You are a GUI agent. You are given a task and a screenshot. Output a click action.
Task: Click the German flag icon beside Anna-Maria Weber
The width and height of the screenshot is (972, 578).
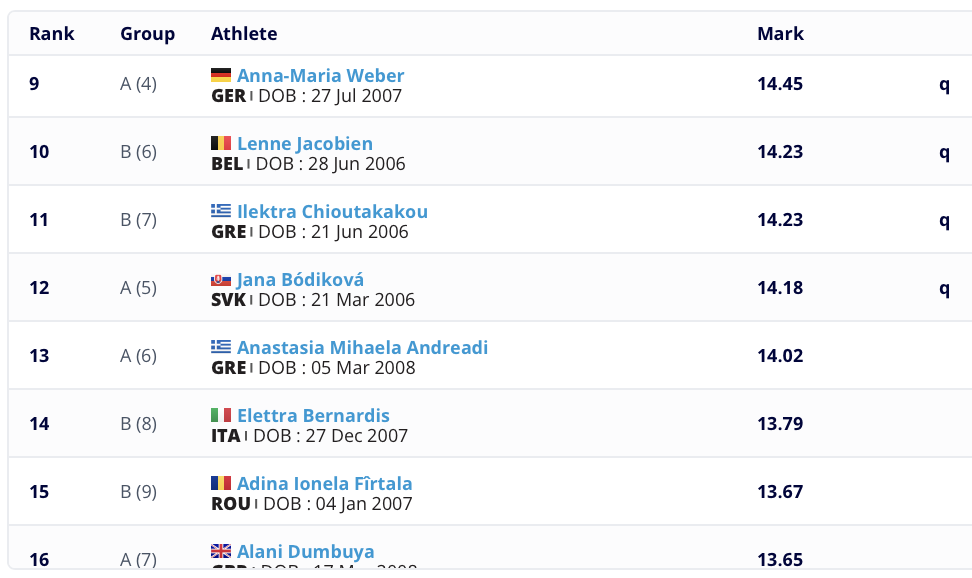(221, 75)
